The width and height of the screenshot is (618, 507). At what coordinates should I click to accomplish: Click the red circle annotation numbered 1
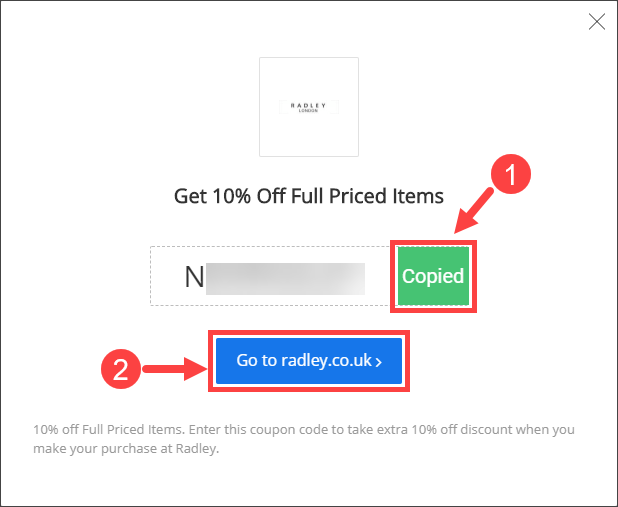click(511, 174)
